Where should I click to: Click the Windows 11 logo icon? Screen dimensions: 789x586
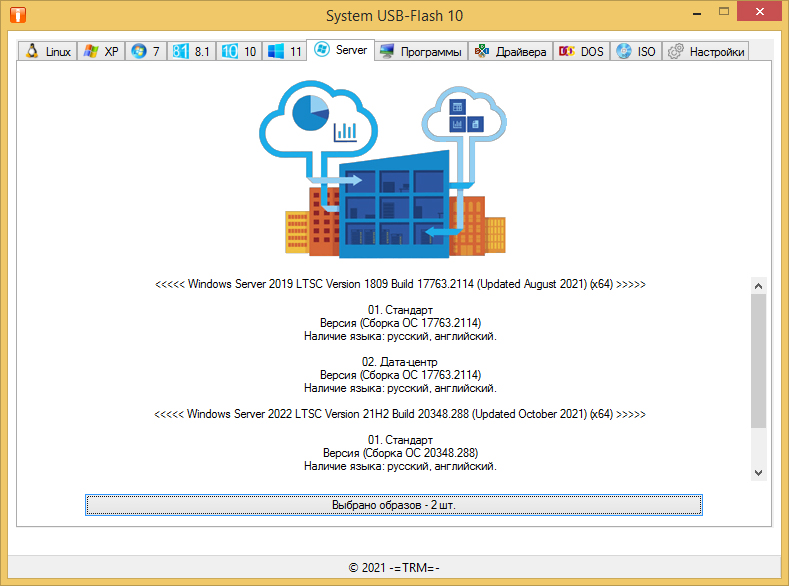click(x=275, y=51)
